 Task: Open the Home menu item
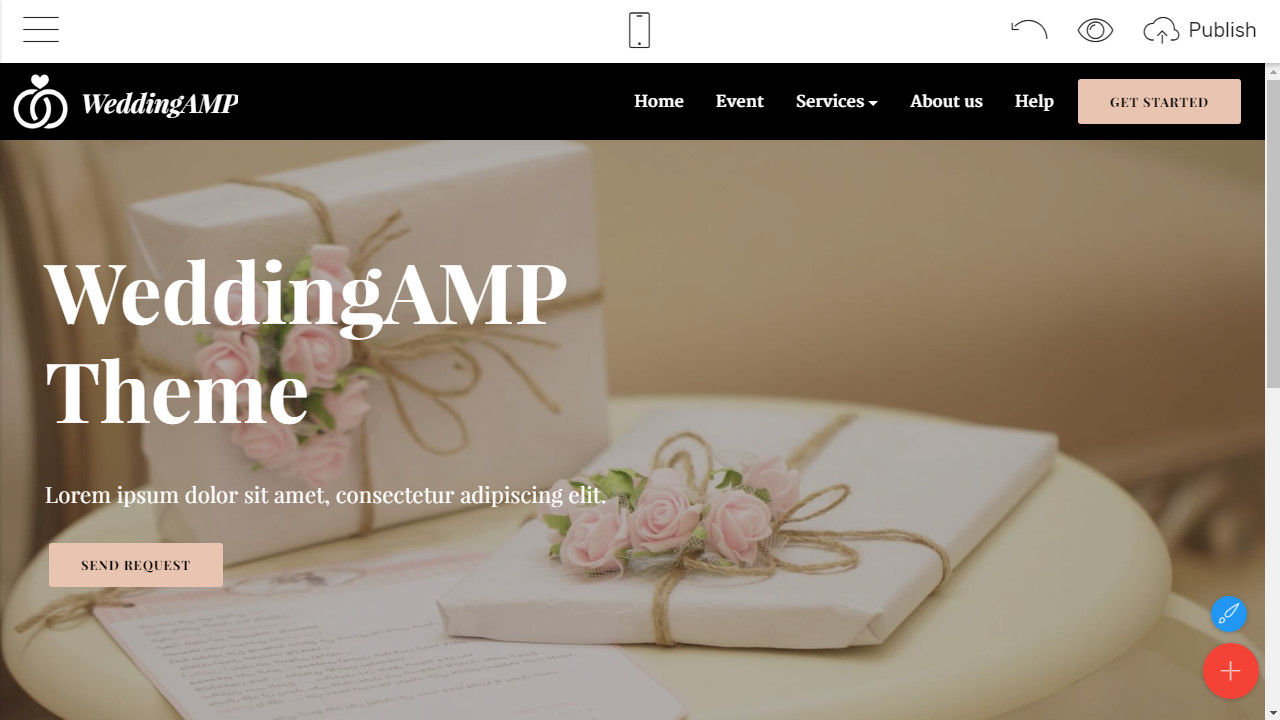point(659,101)
